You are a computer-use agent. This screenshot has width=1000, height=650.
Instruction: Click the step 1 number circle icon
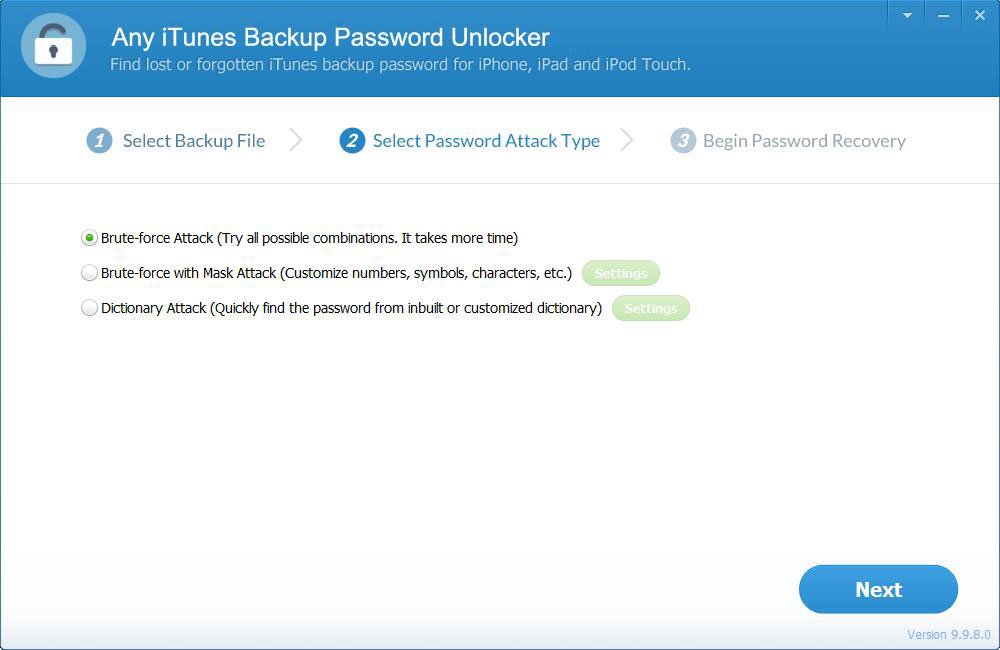(99, 141)
